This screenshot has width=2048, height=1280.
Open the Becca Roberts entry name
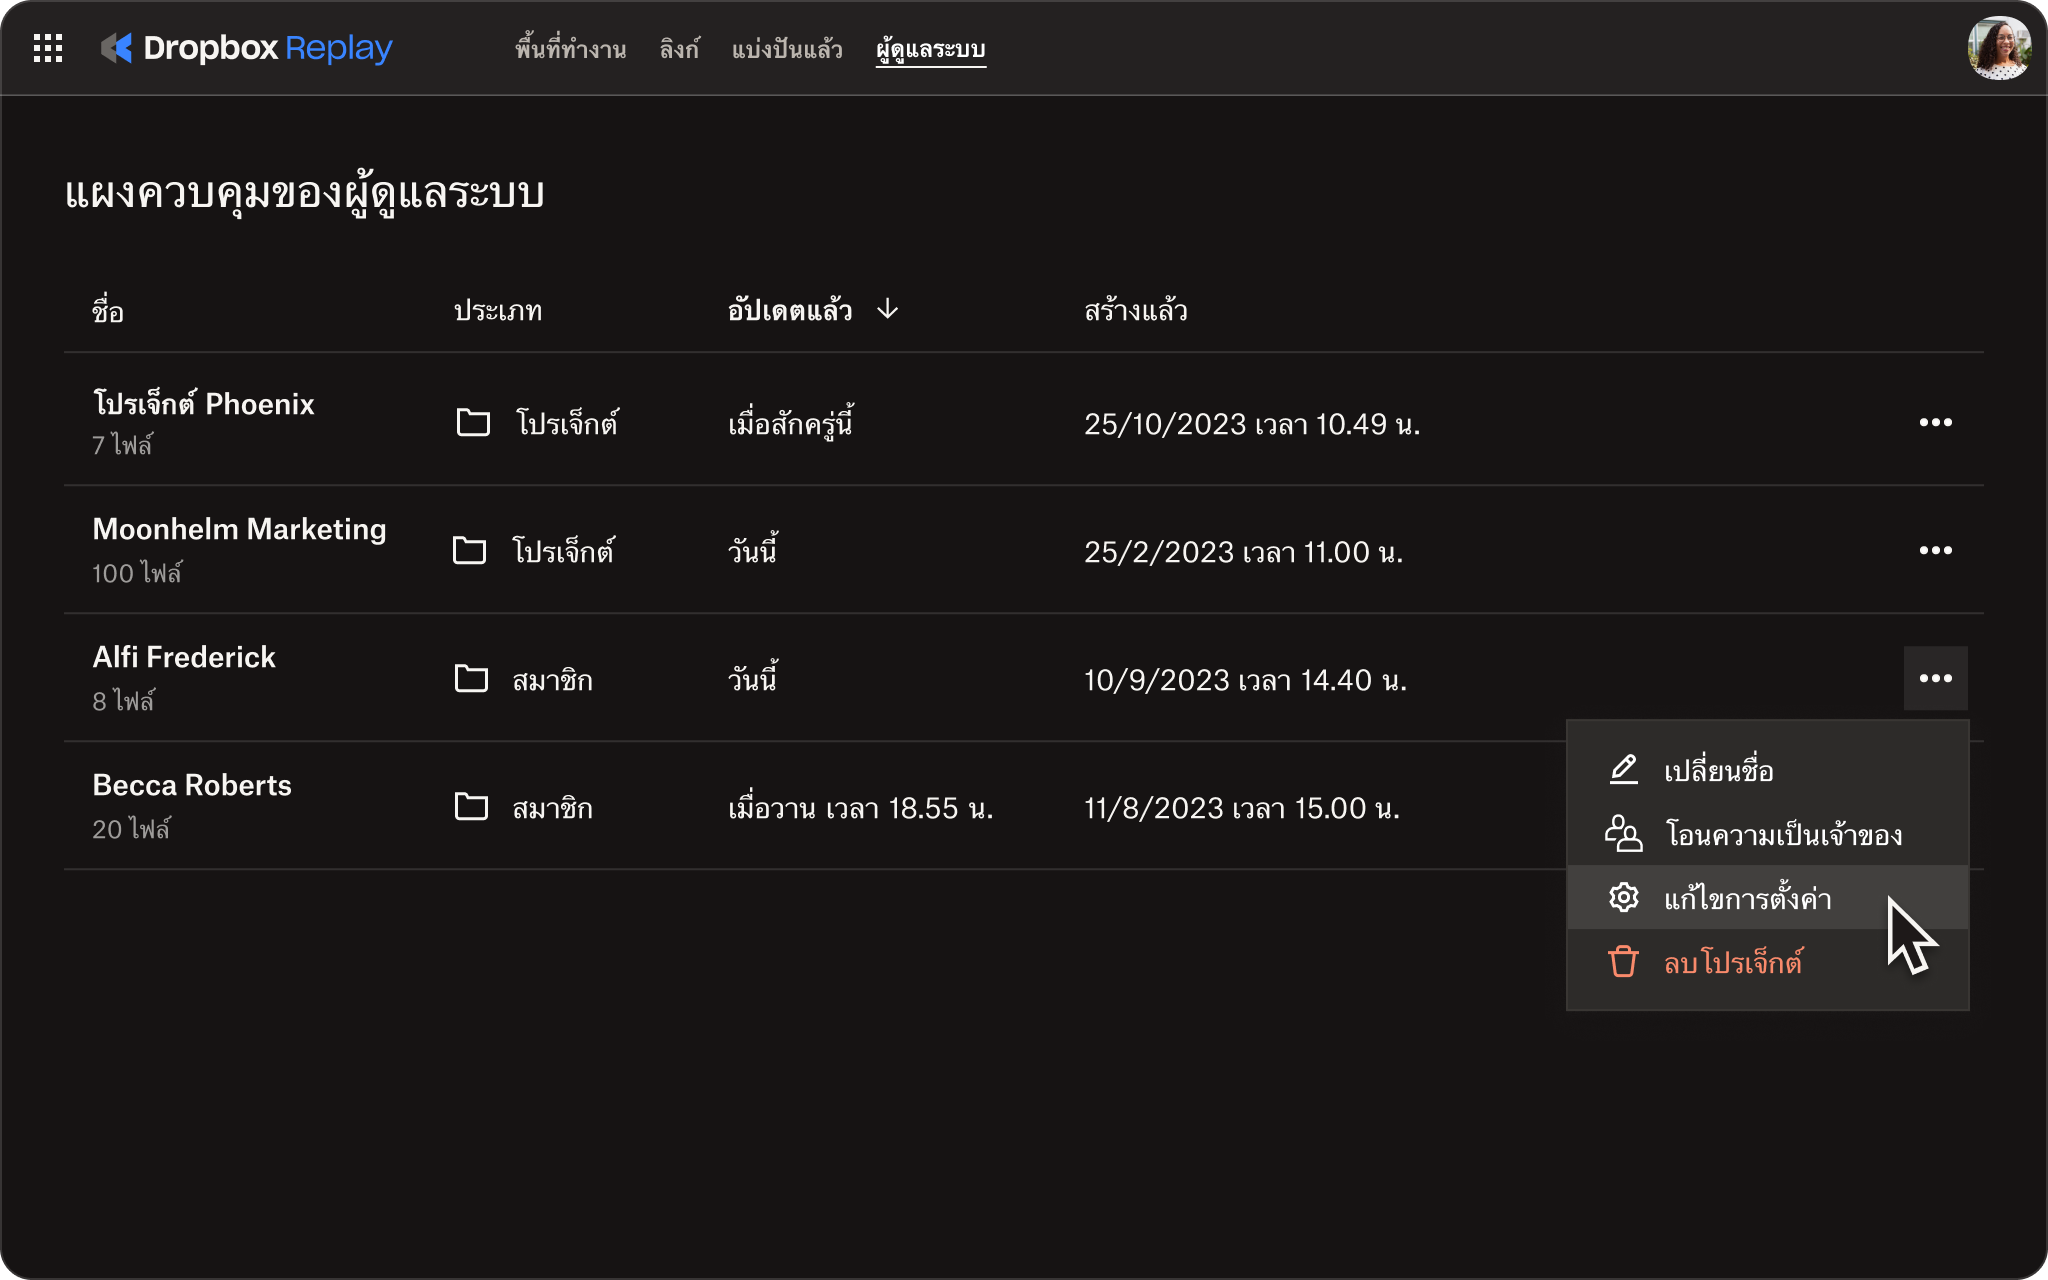pyautogui.click(x=192, y=785)
